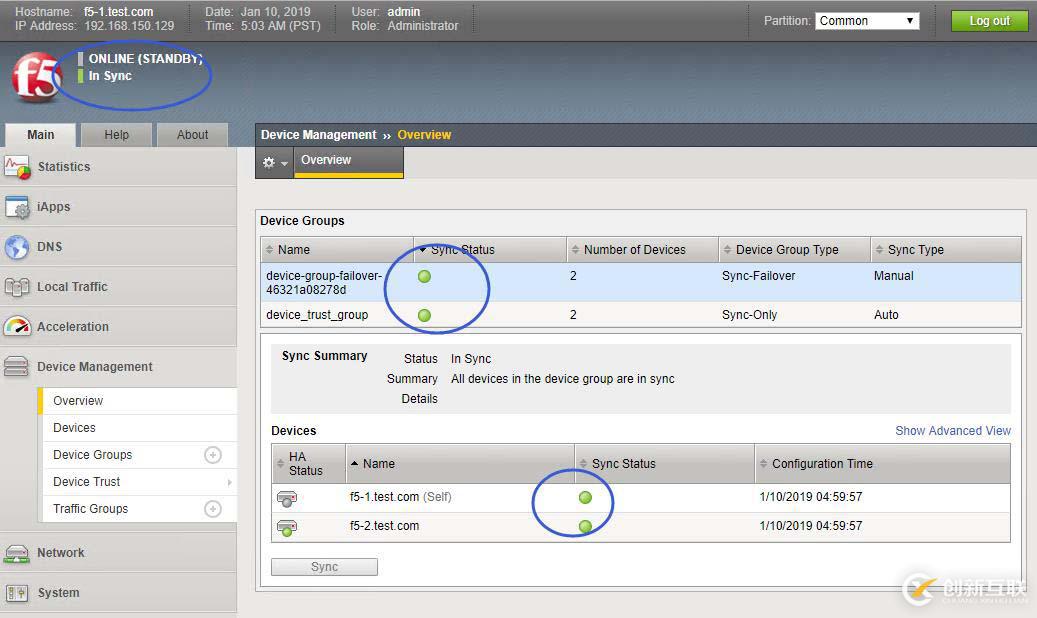The width and height of the screenshot is (1037, 618).
Task: Click the iApps gear icon
Action: pyautogui.click(x=17, y=207)
